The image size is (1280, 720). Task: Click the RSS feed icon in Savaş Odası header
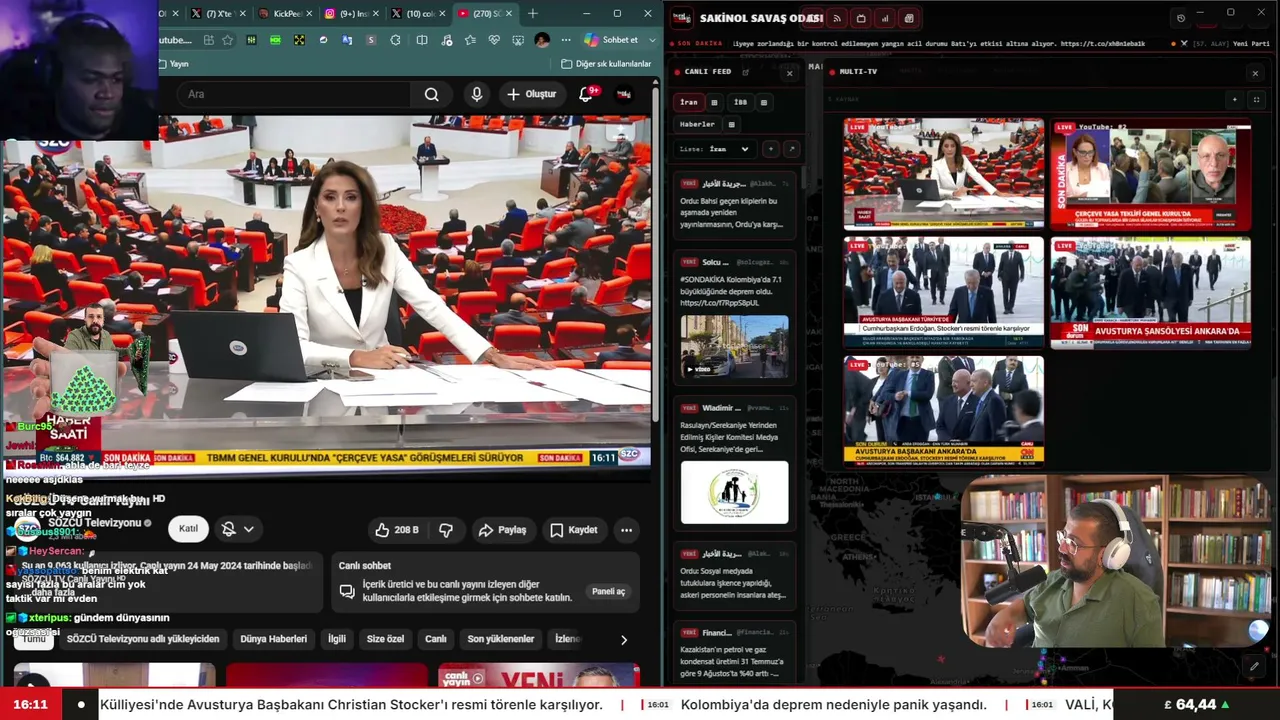[837, 18]
